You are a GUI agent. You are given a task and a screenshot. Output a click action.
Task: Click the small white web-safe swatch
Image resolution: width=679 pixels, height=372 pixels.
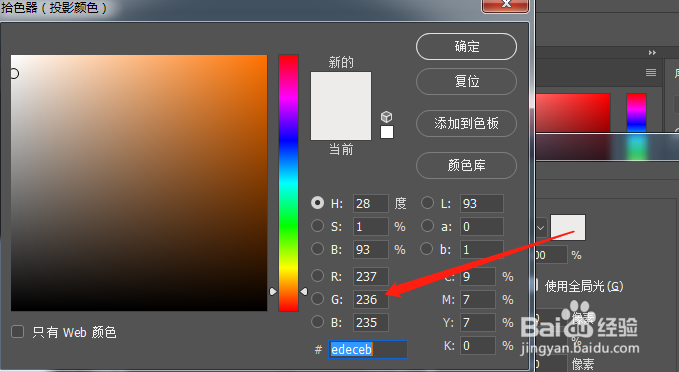coord(387,132)
